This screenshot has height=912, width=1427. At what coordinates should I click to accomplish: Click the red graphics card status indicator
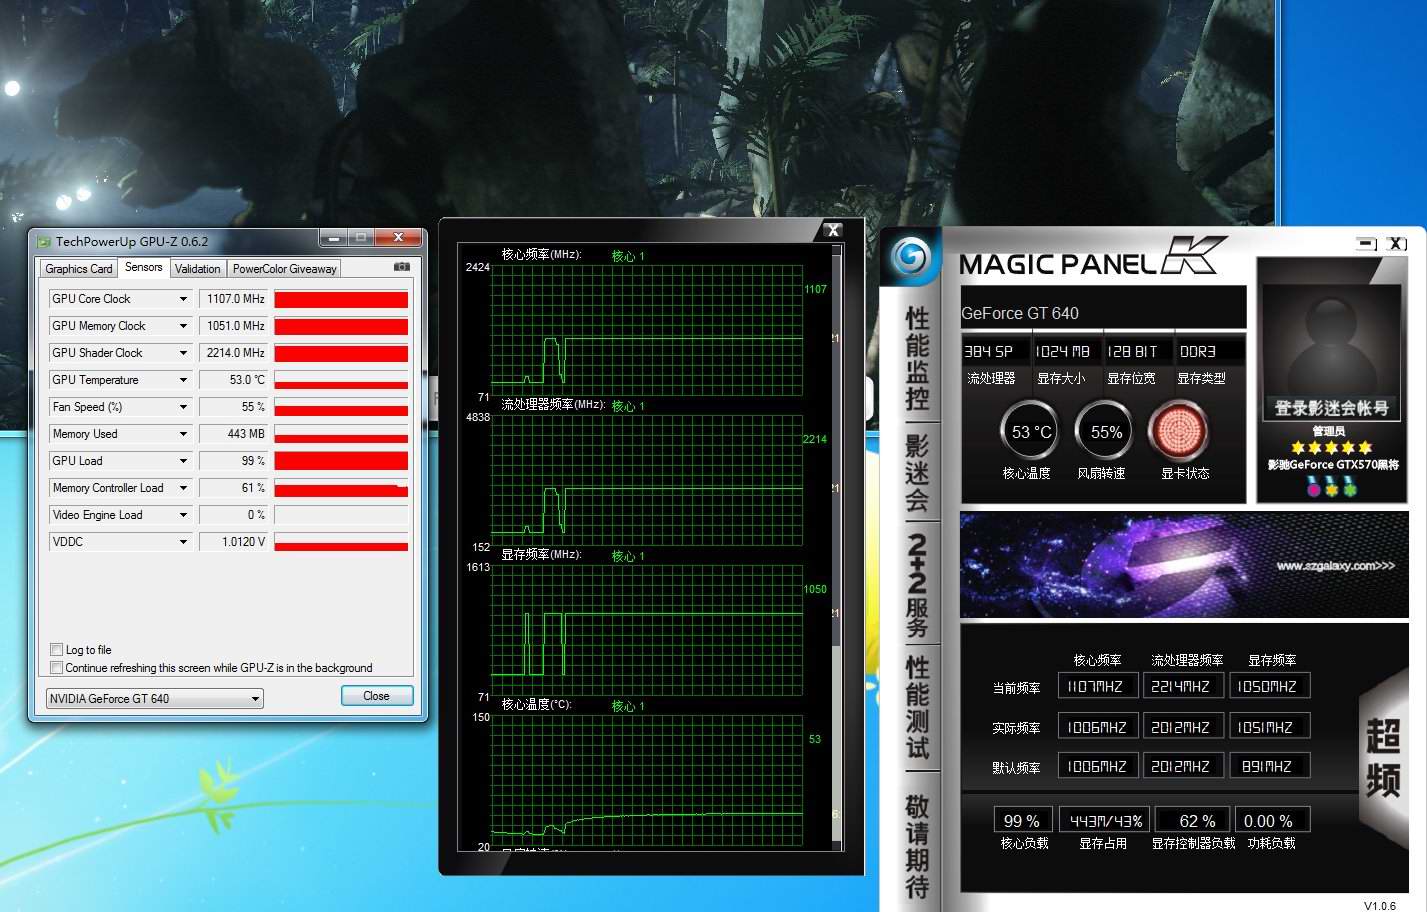(x=1179, y=432)
